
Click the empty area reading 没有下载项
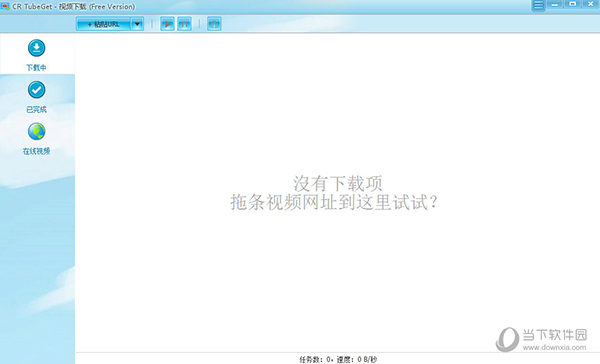[338, 183]
